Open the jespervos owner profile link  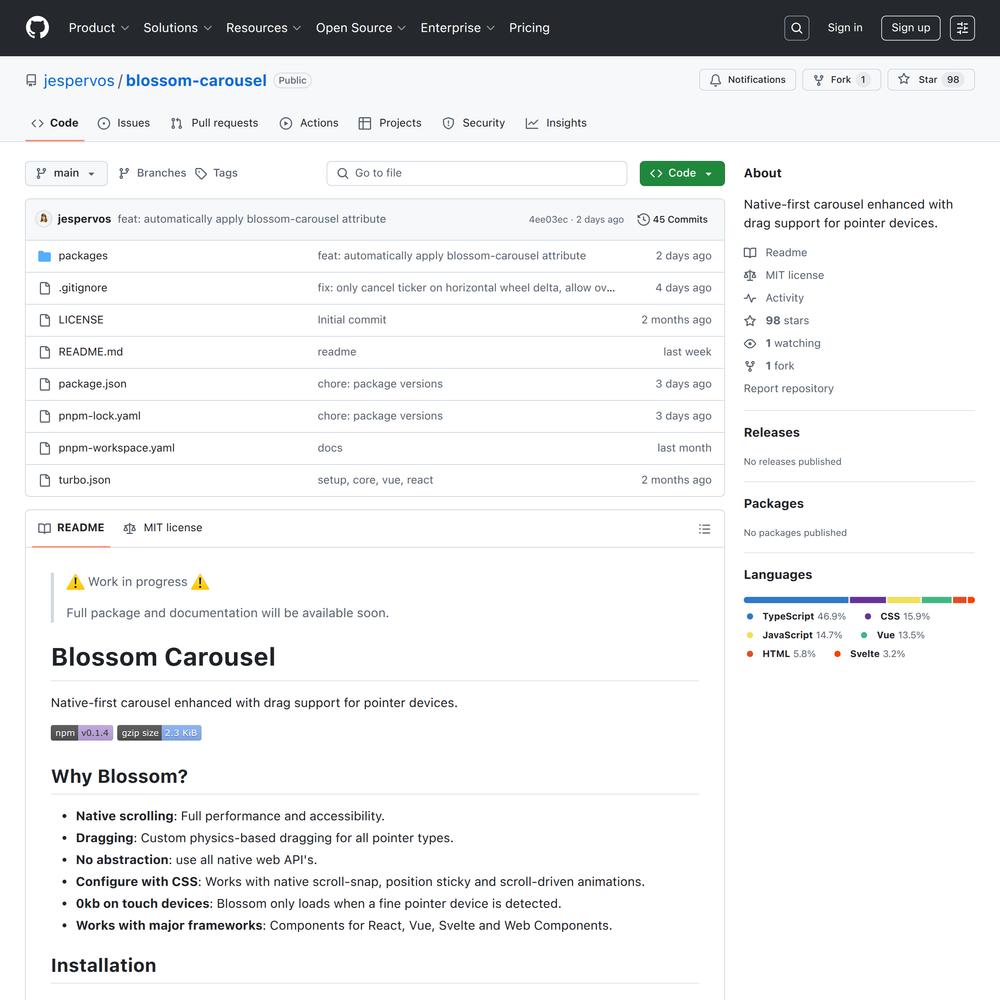click(79, 80)
